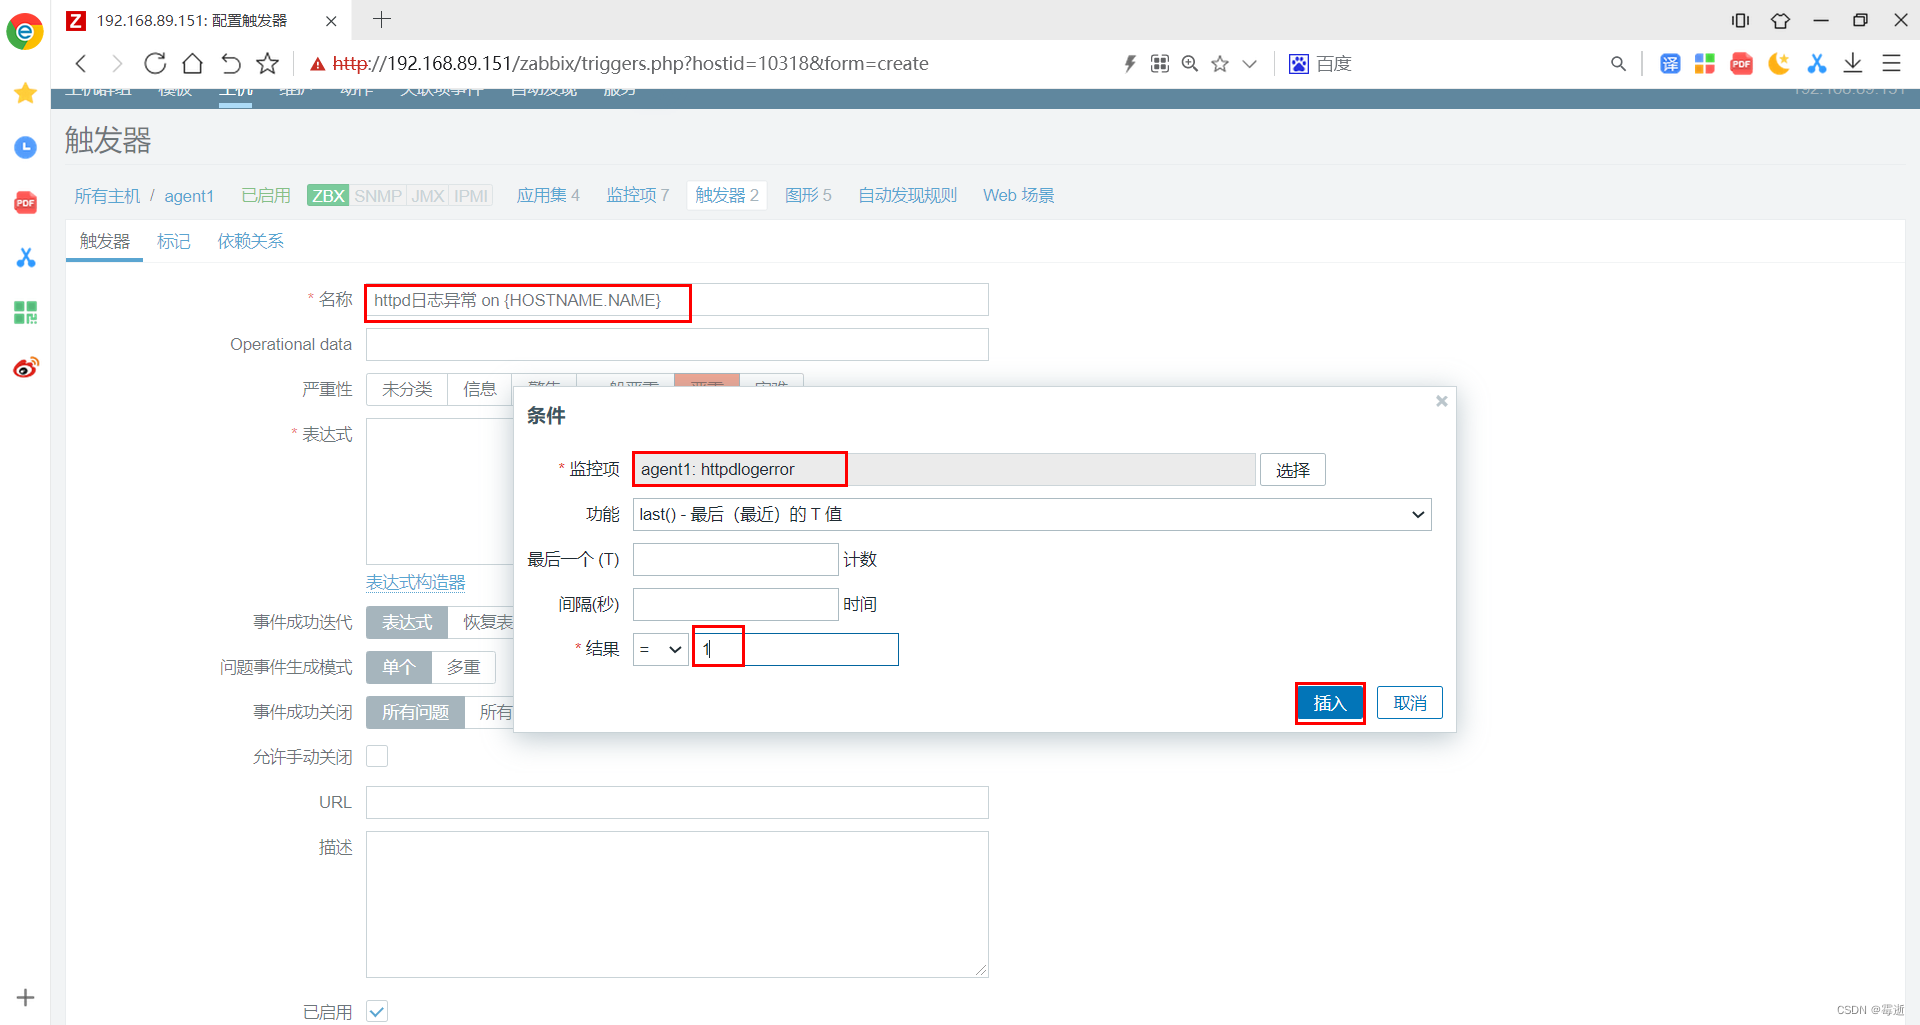Click the 结果 value input field
Screen dimensions: 1920x1025
(x=796, y=650)
